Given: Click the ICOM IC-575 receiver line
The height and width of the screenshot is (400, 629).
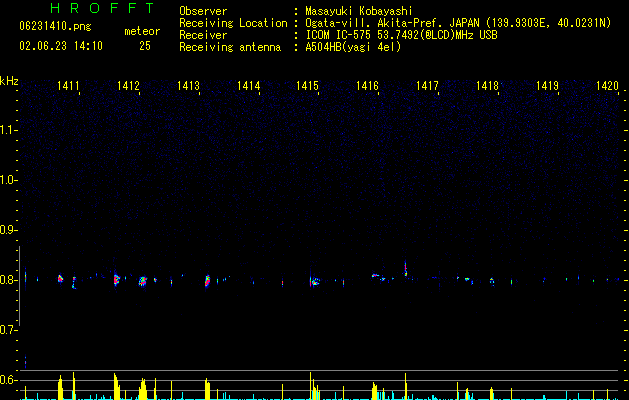Looking at the screenshot, I should point(401,35).
